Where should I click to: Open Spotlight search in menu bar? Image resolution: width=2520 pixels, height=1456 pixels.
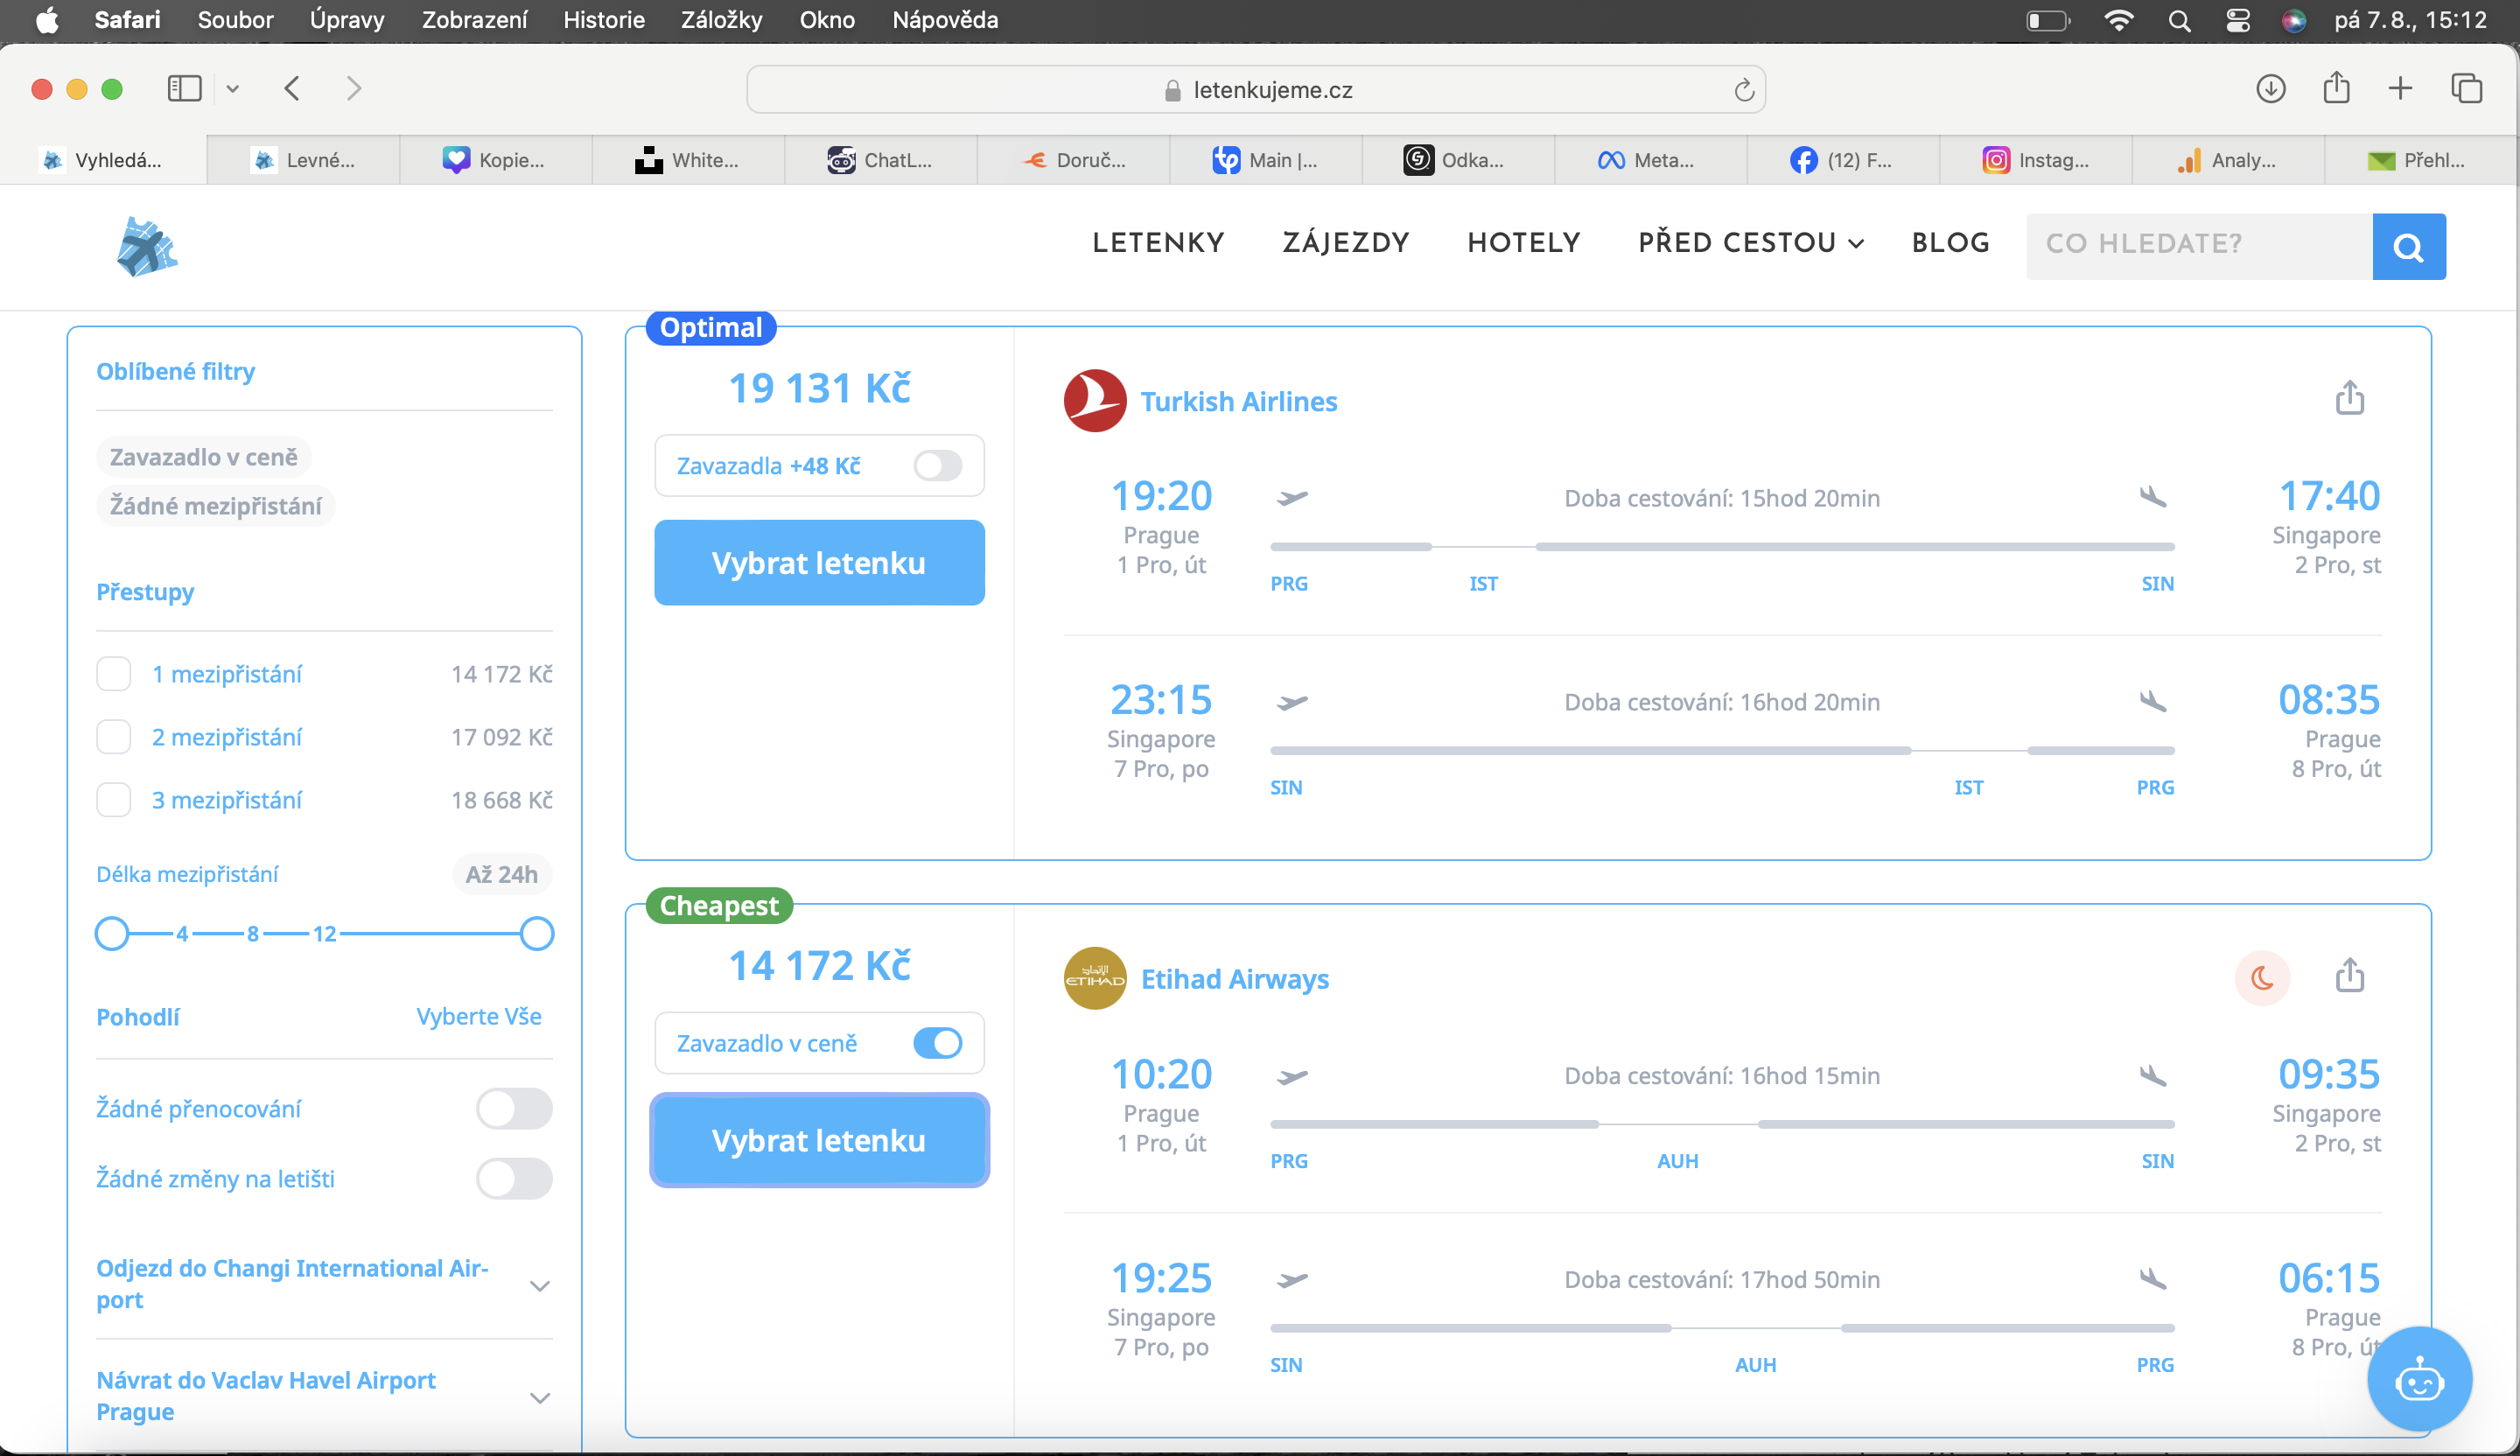(2179, 21)
